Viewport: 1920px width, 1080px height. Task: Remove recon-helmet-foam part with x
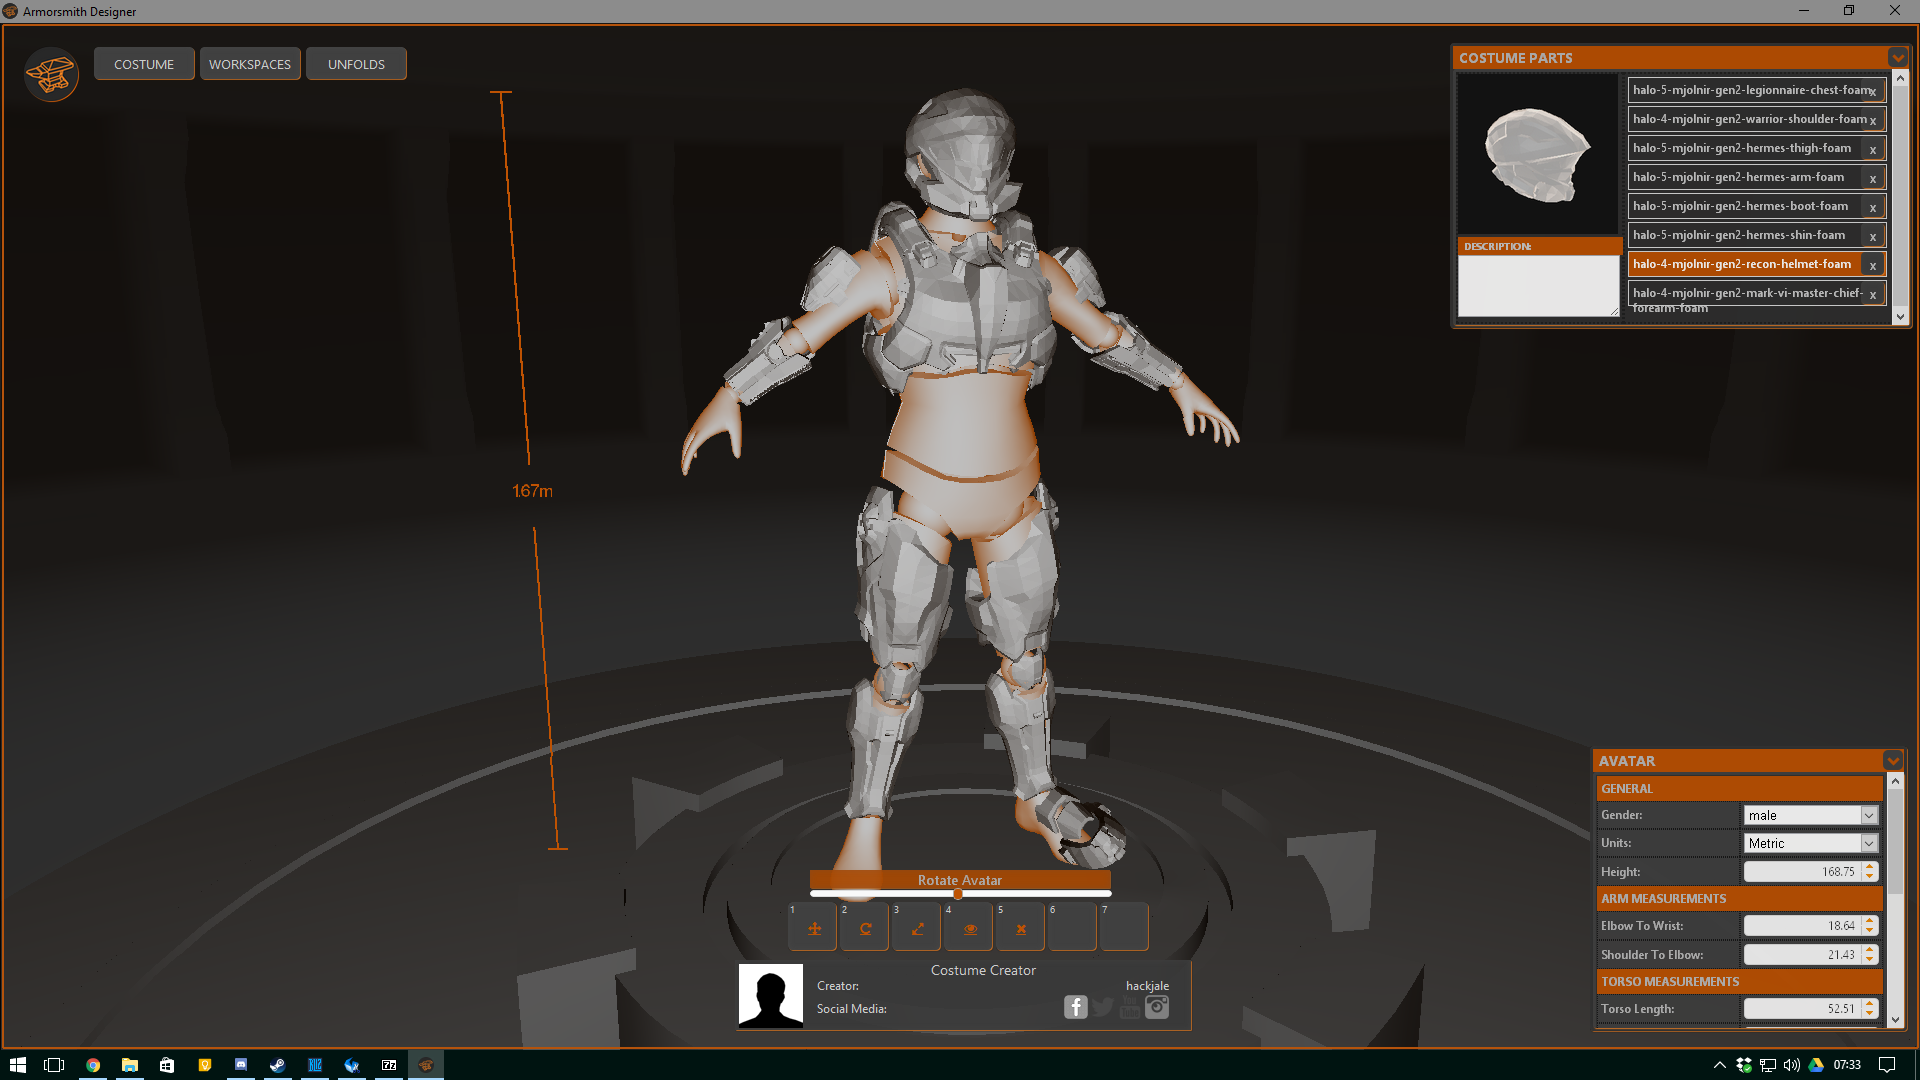click(1874, 266)
